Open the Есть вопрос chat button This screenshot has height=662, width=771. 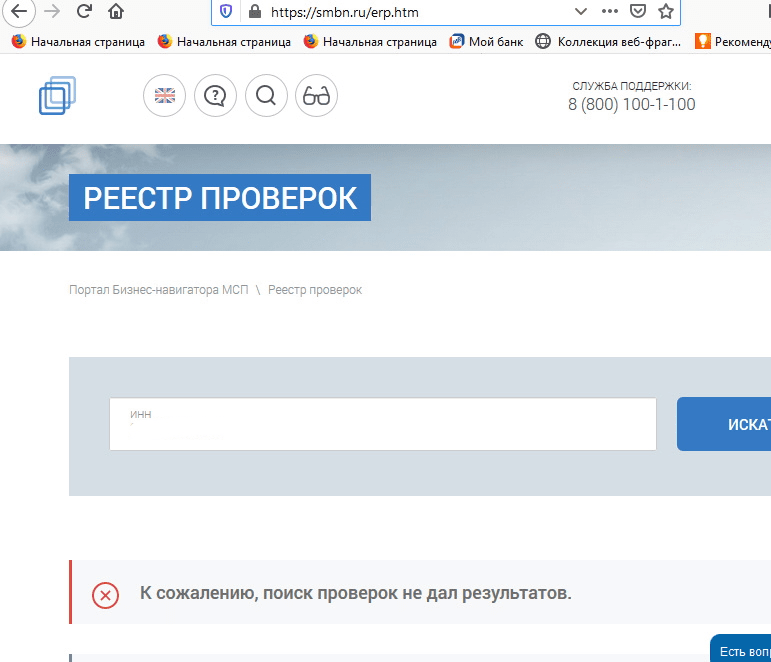(741, 648)
